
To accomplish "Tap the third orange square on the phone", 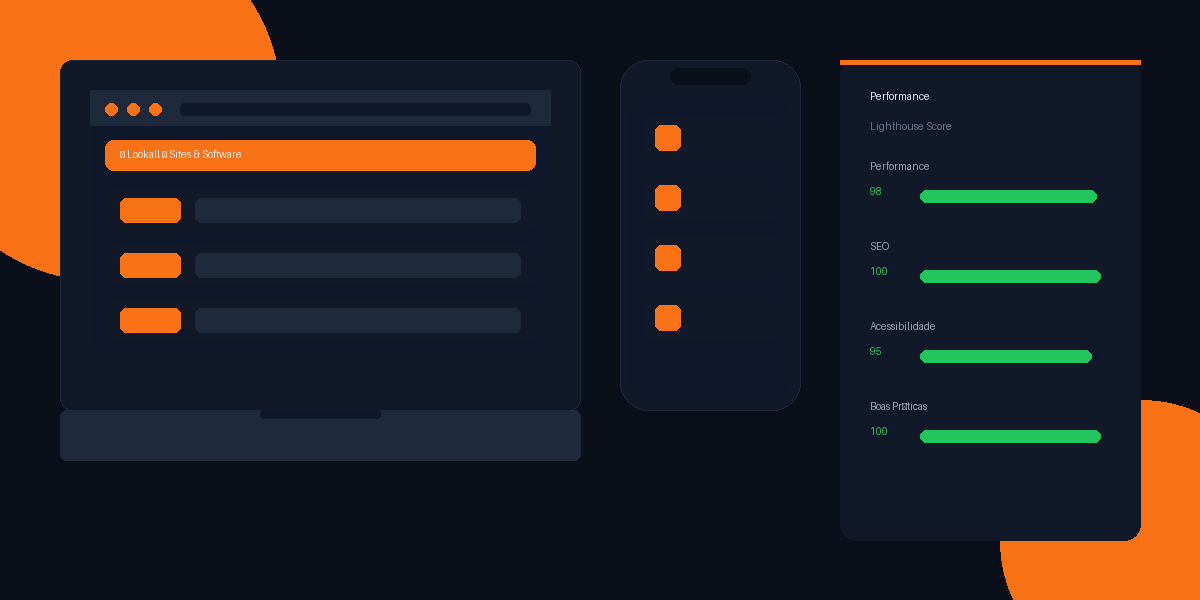I will click(x=668, y=258).
